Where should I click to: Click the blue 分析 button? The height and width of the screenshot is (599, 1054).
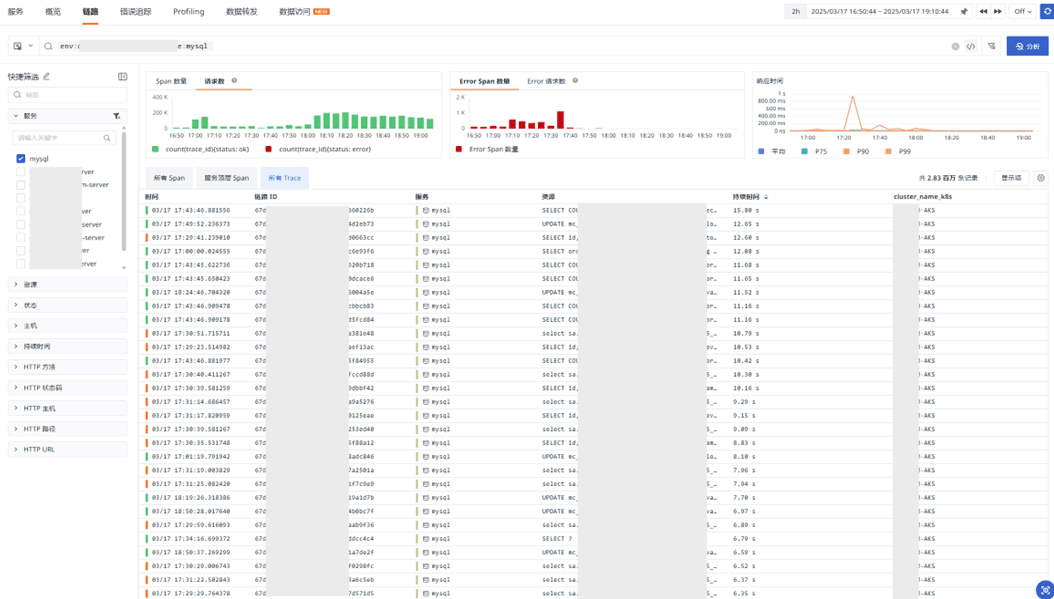click(1027, 46)
